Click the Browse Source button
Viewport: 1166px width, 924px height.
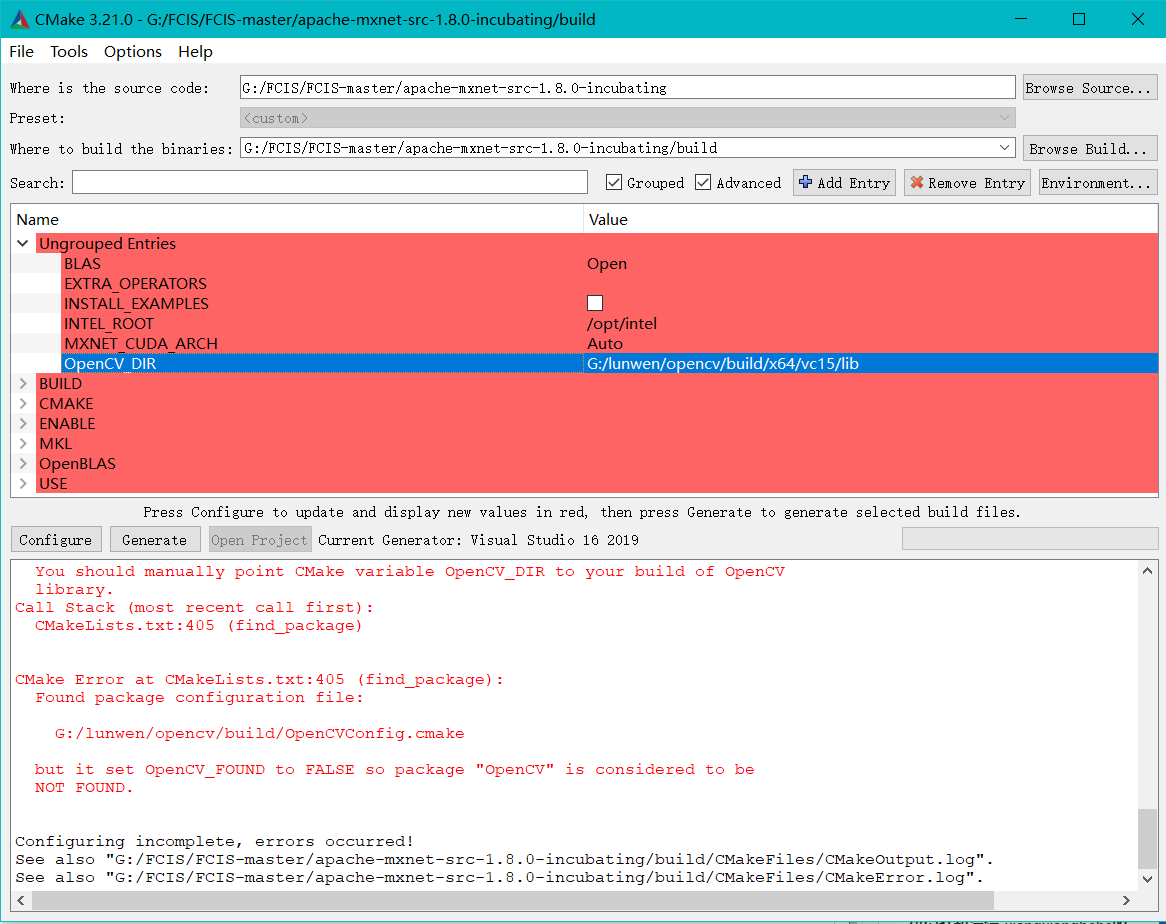[1089, 88]
